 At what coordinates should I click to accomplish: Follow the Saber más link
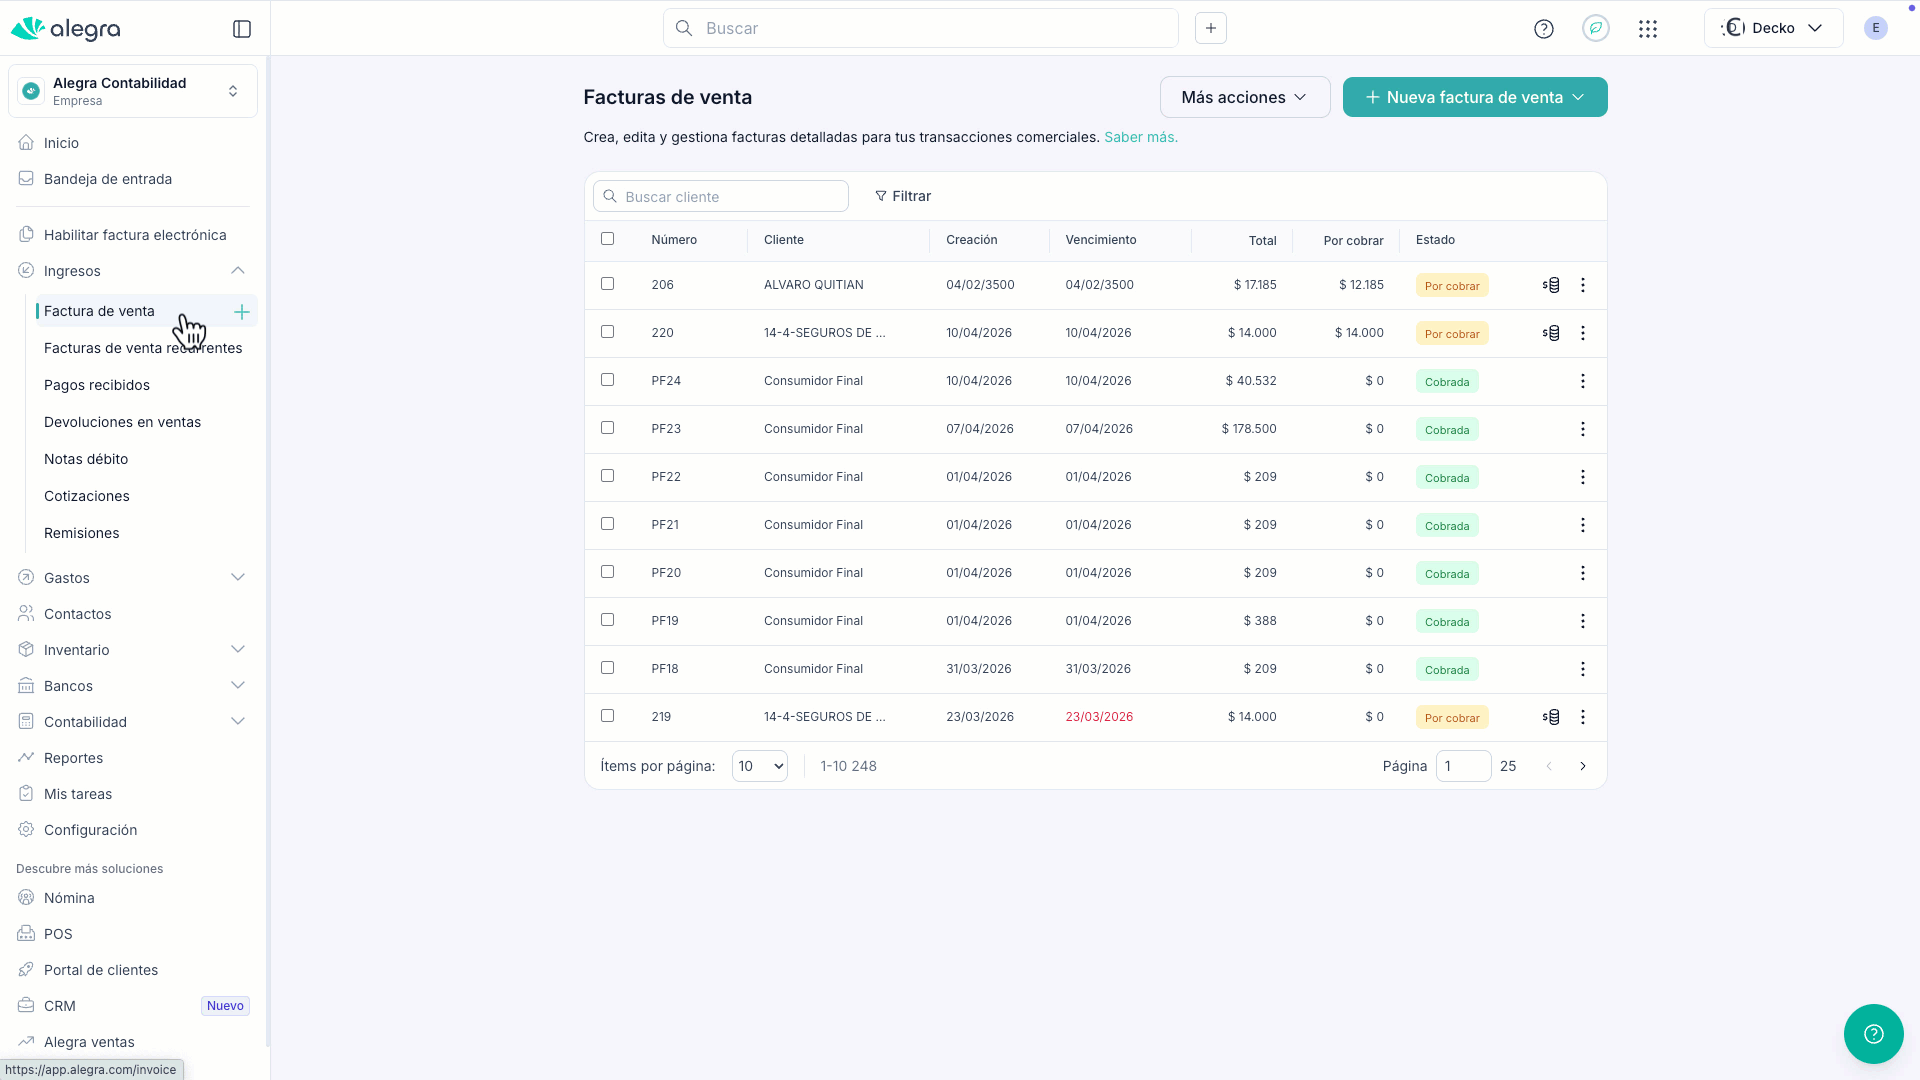click(1140, 137)
